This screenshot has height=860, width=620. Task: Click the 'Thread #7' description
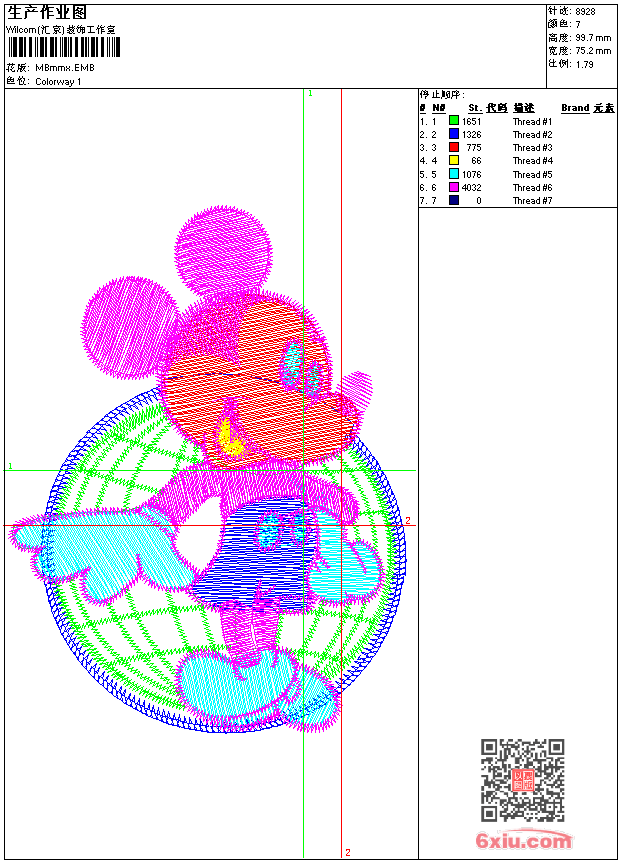point(532,201)
